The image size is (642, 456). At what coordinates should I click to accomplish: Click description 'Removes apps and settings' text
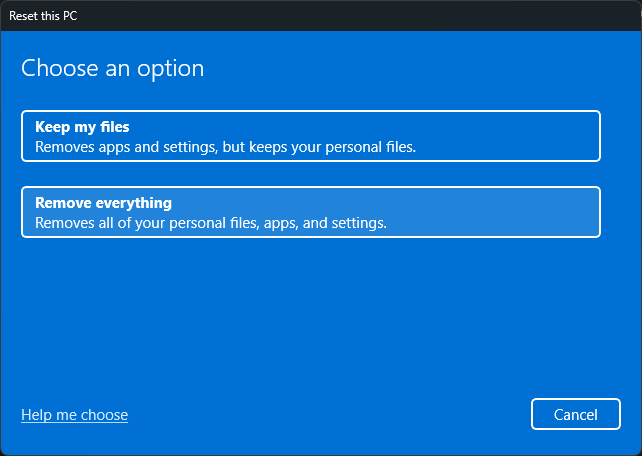(x=225, y=146)
